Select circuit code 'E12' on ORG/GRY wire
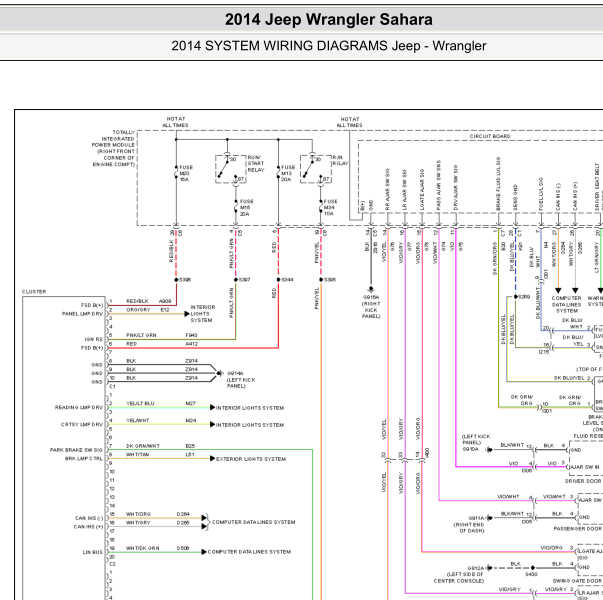Image resolution: width=603 pixels, height=600 pixels. (x=165, y=310)
